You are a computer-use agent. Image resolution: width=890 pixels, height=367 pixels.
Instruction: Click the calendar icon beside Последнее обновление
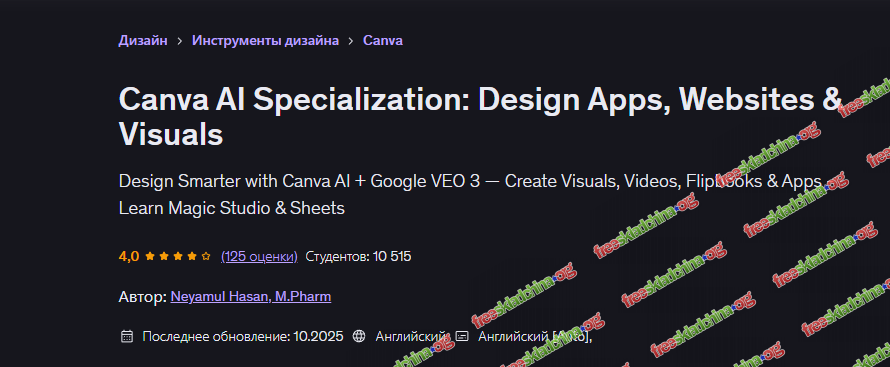pos(127,336)
